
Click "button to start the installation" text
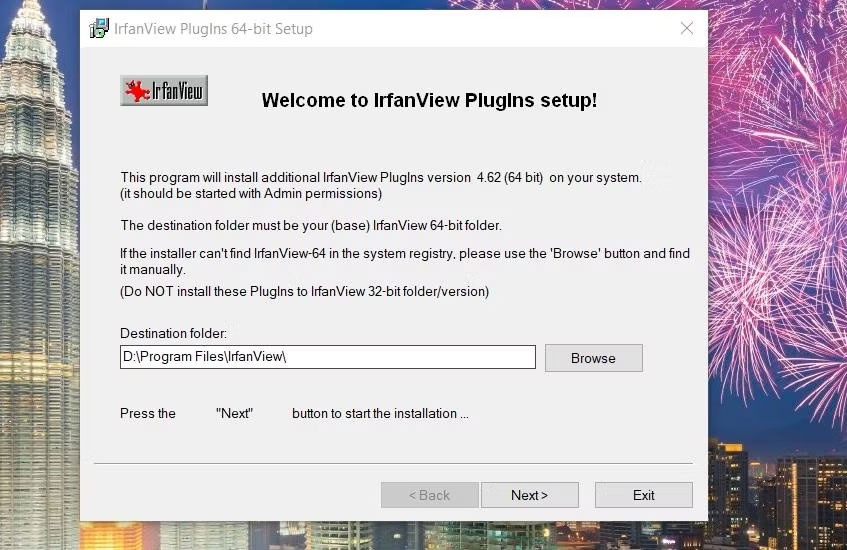click(380, 413)
